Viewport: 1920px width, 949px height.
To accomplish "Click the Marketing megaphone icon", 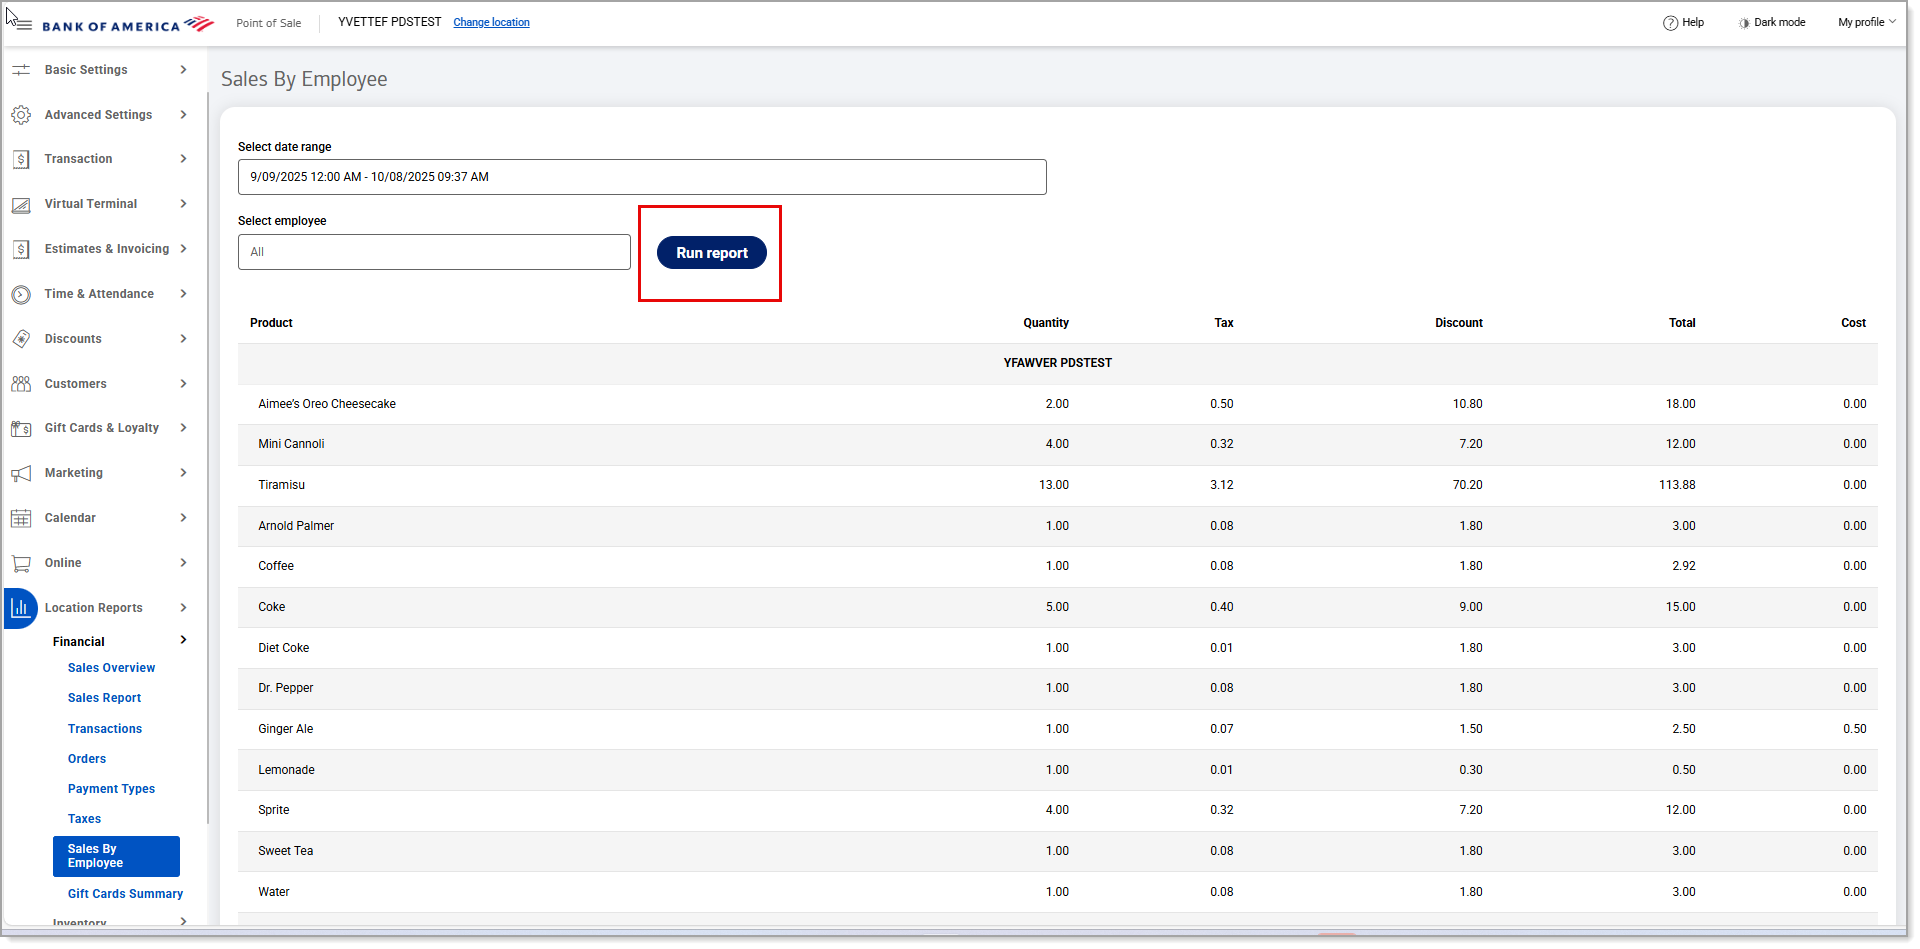I will click(x=21, y=474).
